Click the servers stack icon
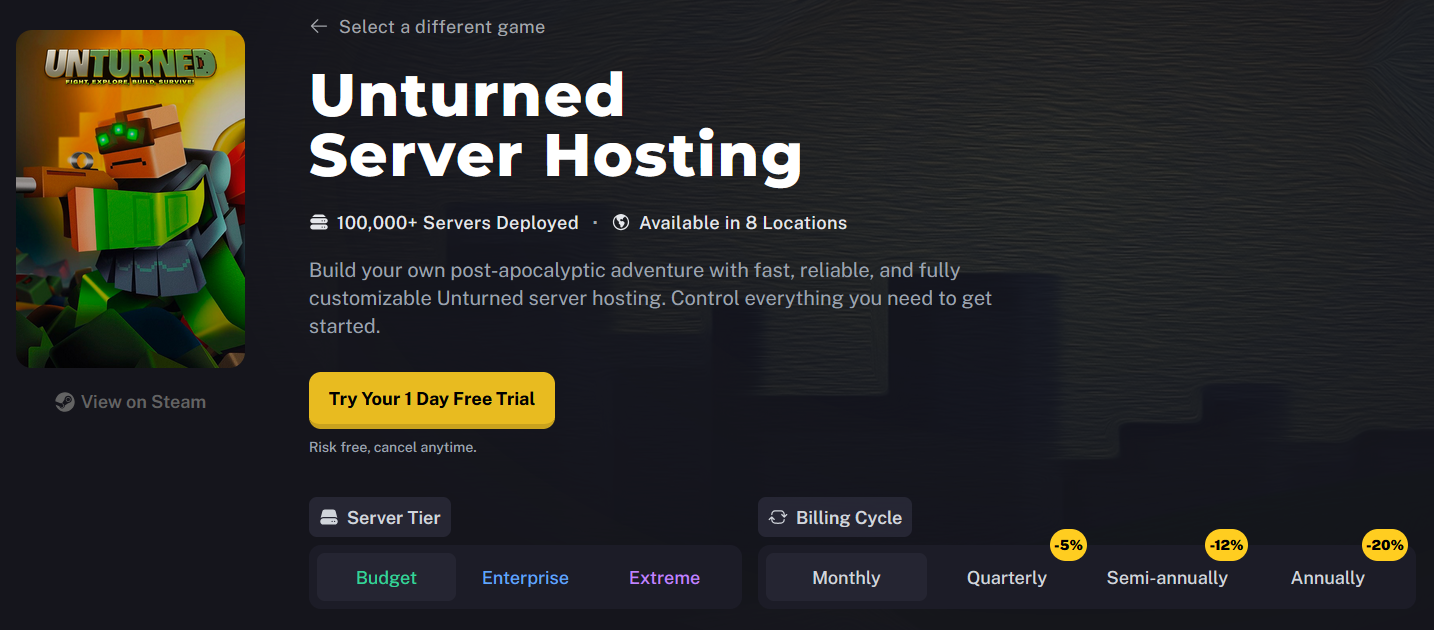Viewport: 1434px width, 630px height. (319, 223)
